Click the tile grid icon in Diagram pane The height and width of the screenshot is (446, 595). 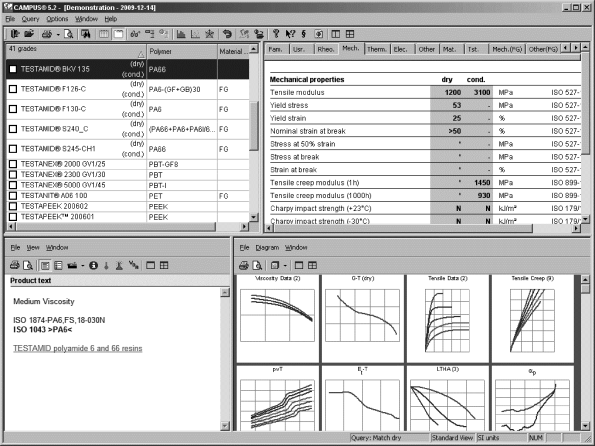[312, 265]
